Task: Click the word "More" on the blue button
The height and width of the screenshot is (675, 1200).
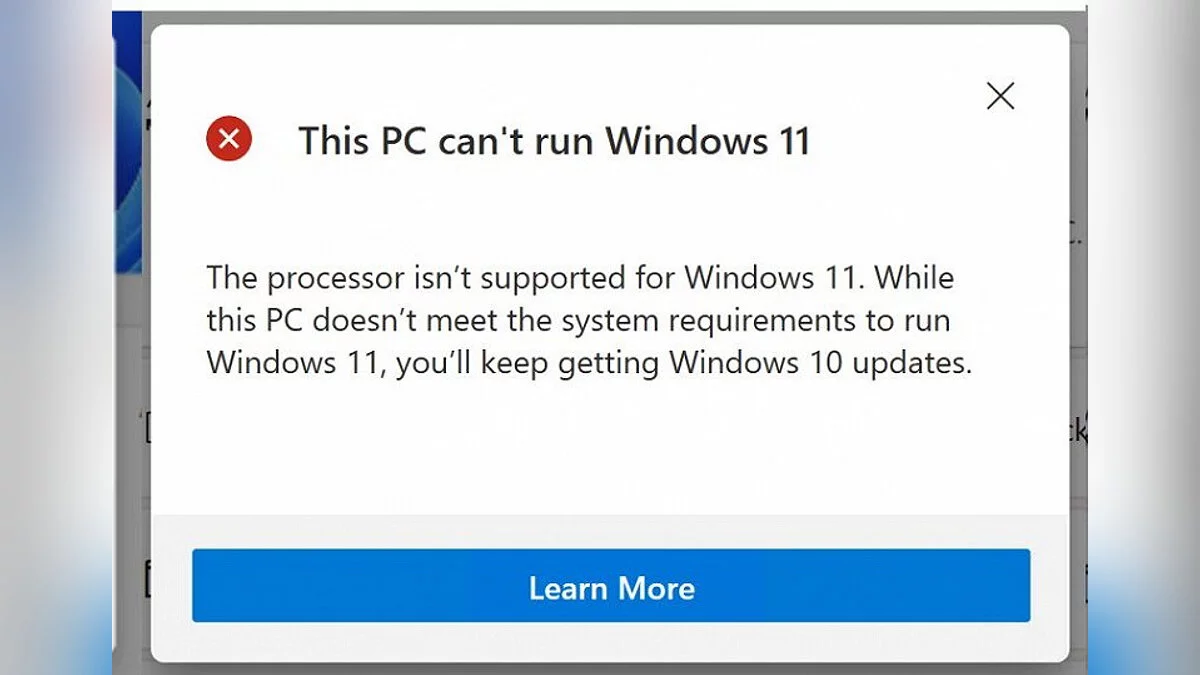Action: pyautogui.click(x=655, y=587)
